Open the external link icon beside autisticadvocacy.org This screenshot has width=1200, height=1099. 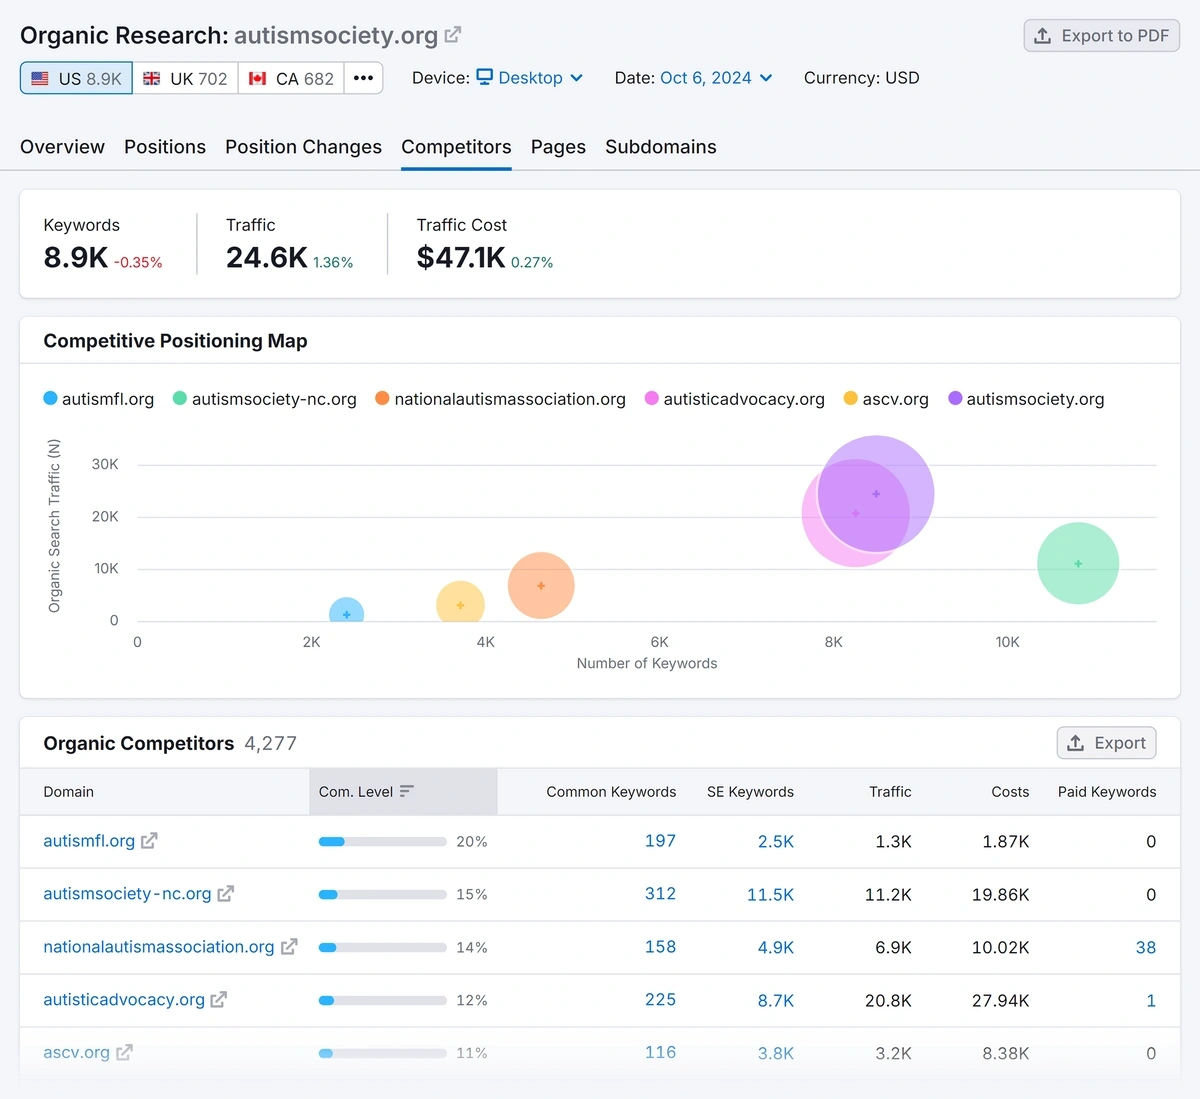(x=219, y=1000)
